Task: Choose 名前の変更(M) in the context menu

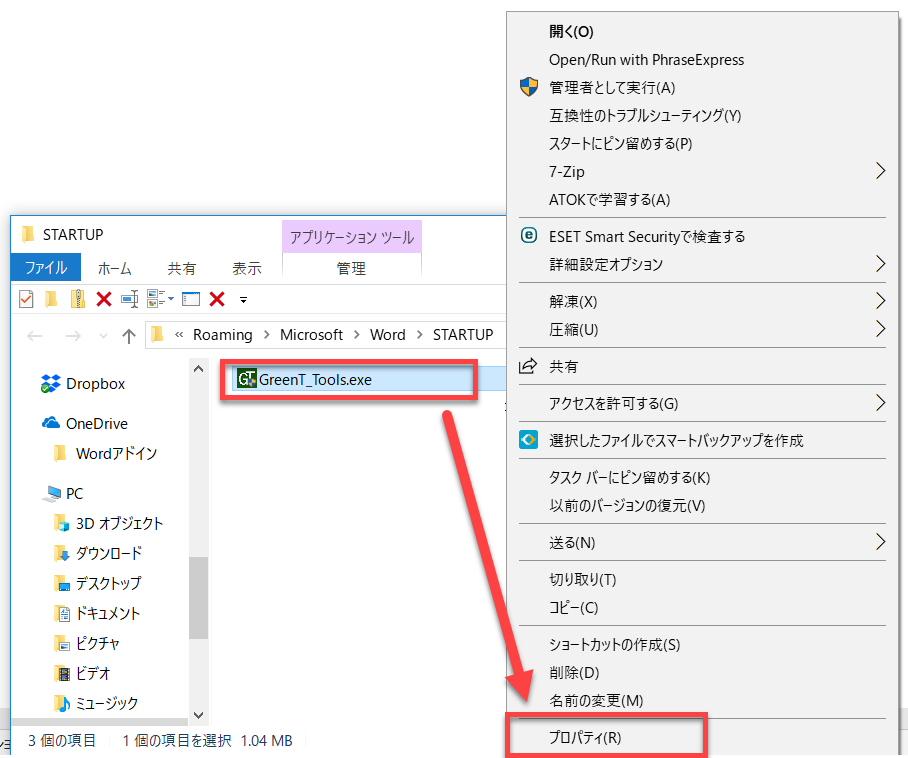Action: [596, 701]
